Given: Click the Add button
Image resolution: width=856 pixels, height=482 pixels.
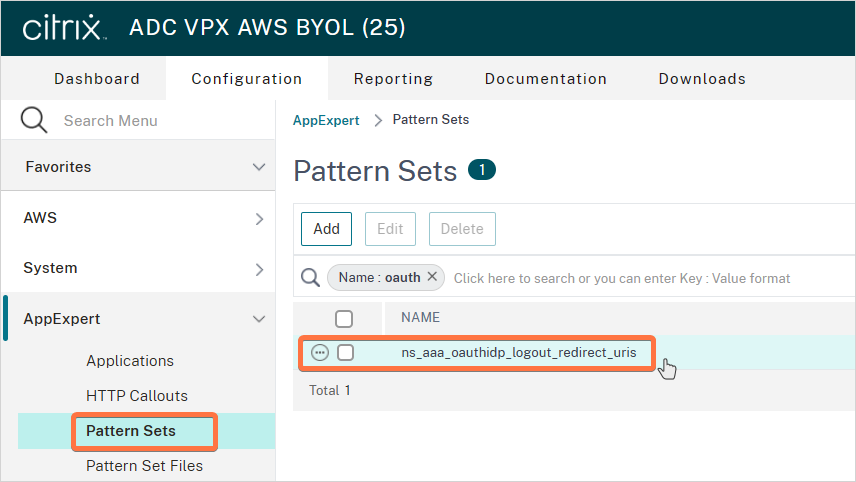Looking at the screenshot, I should tap(326, 229).
